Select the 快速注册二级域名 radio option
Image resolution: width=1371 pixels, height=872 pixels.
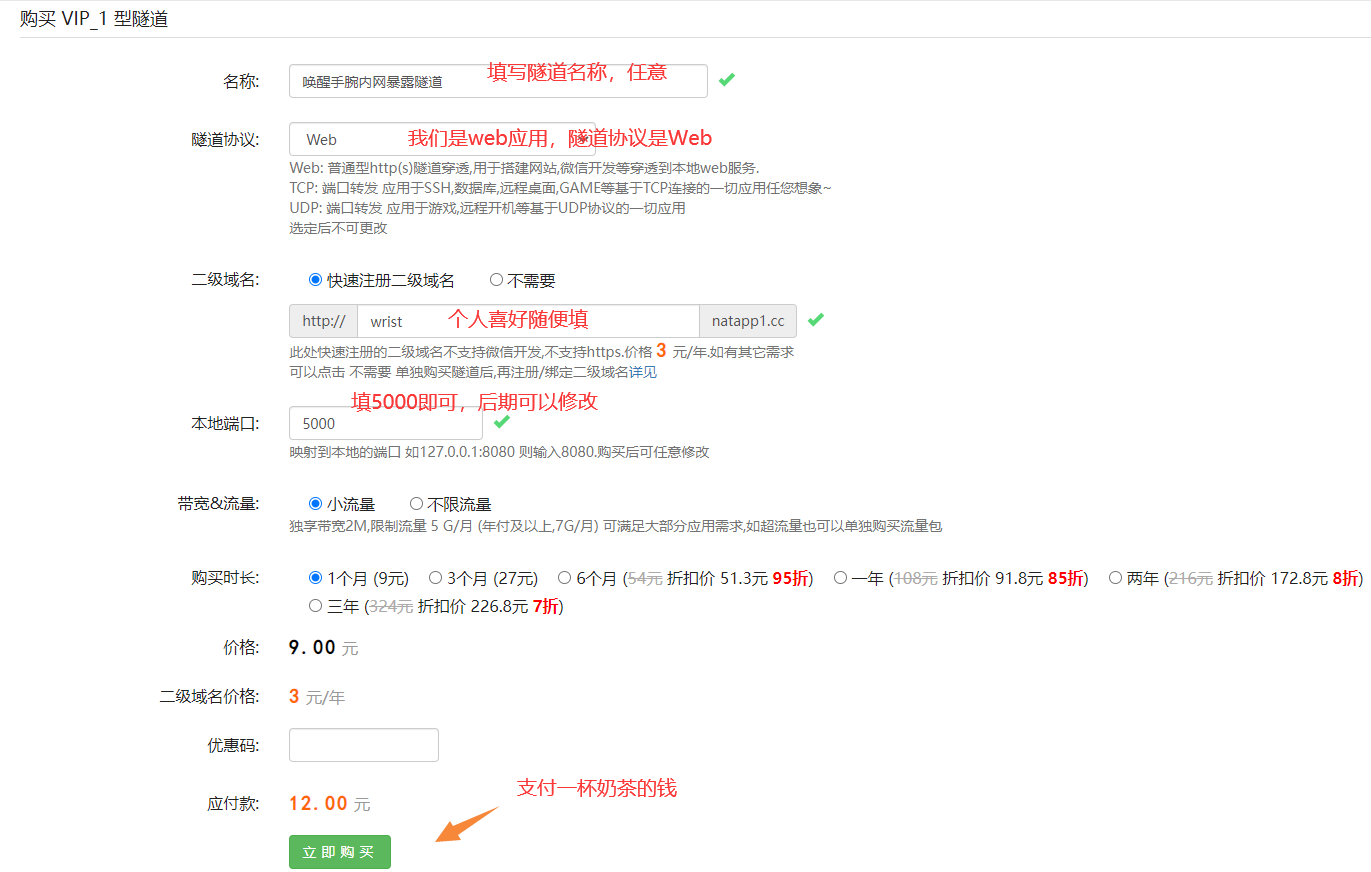click(315, 279)
